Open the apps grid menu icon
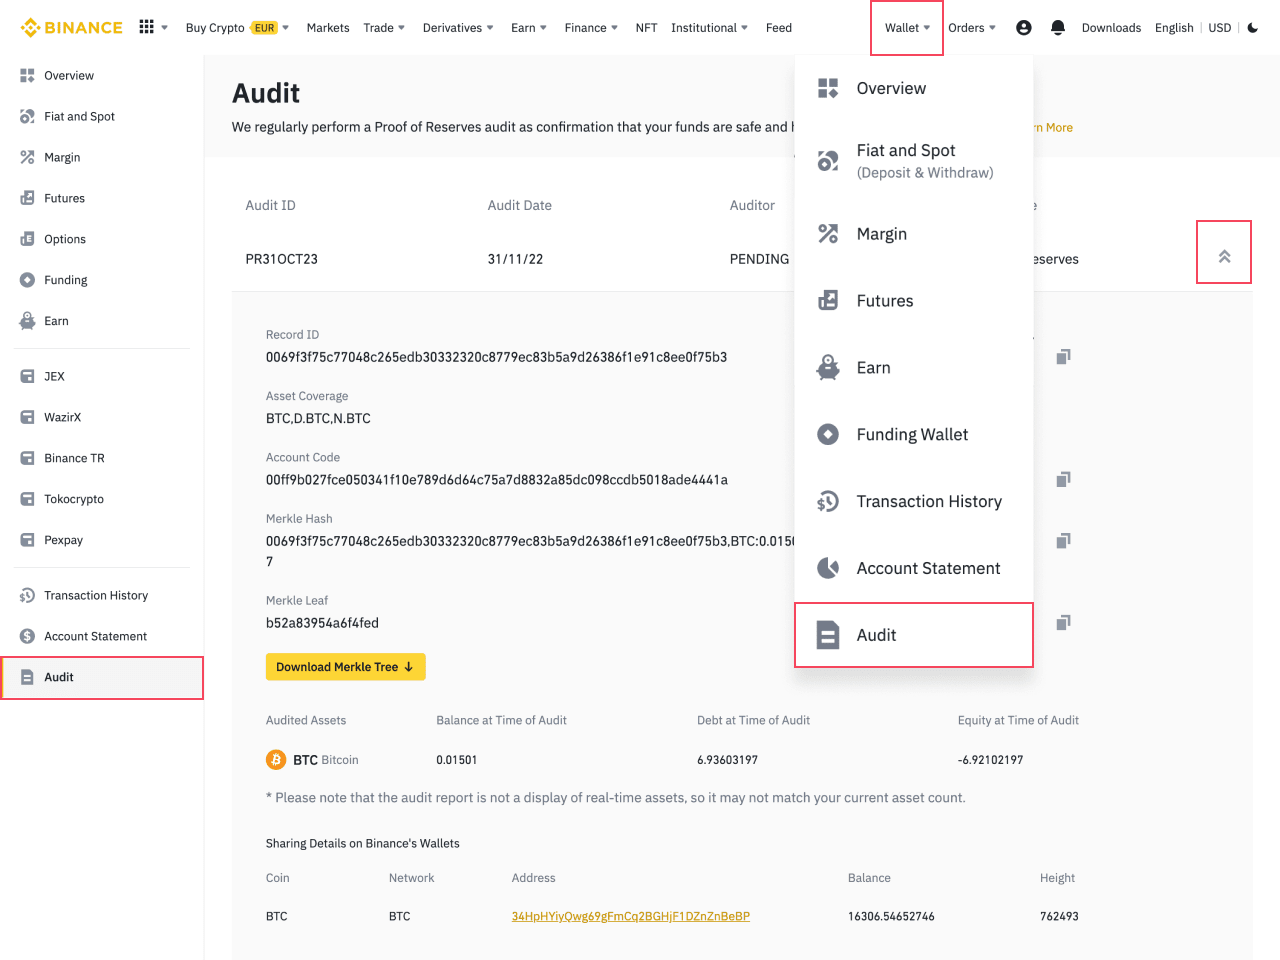This screenshot has width=1280, height=960. point(147,27)
